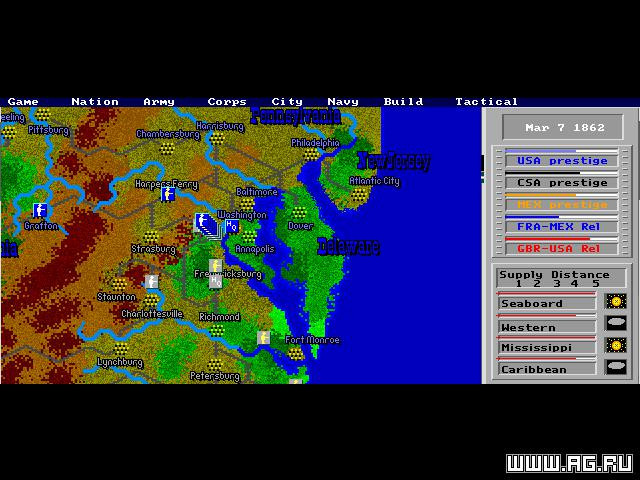Open the City menu
The height and width of the screenshot is (480, 640).
click(287, 102)
